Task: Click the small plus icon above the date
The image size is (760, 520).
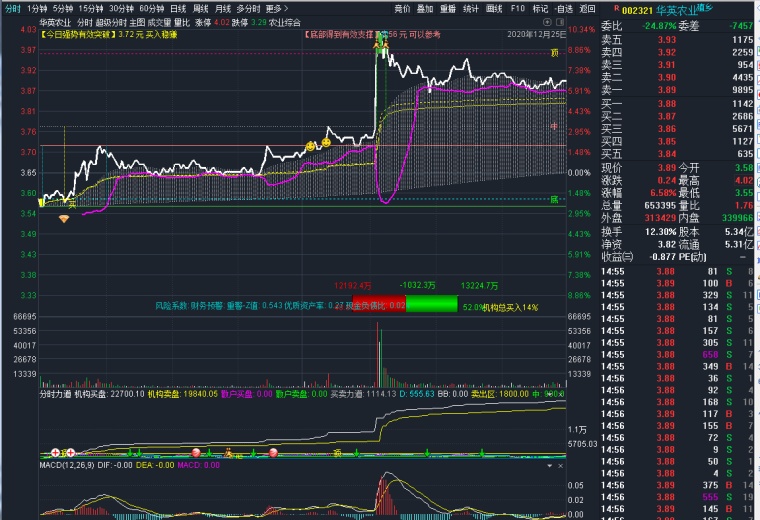Action: [547, 20]
